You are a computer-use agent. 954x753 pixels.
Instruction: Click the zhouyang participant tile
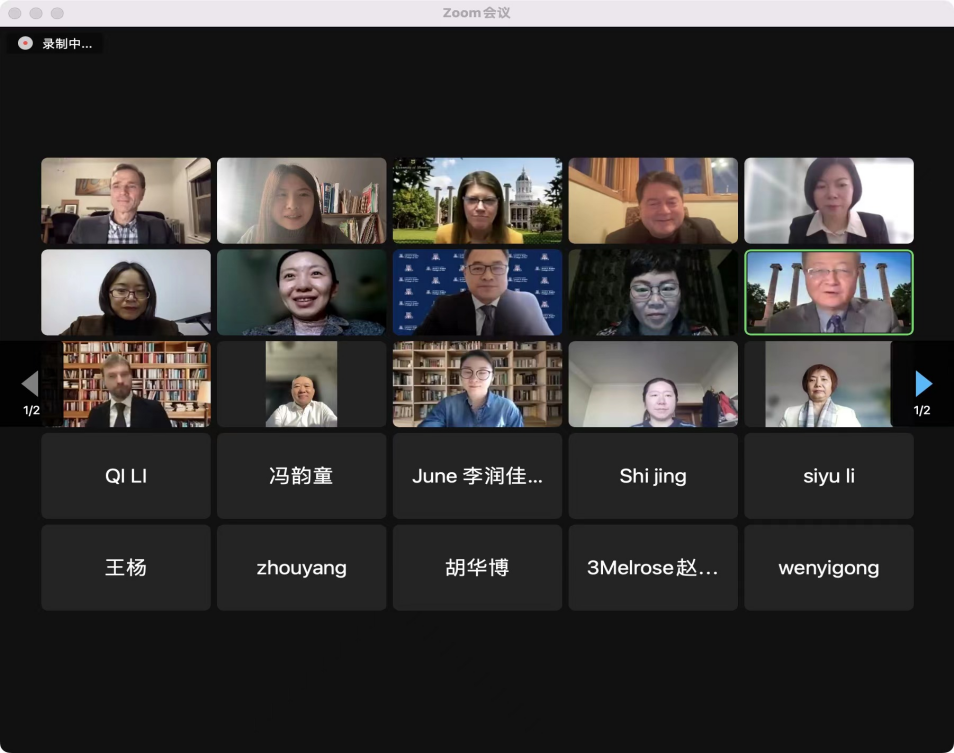click(301, 568)
